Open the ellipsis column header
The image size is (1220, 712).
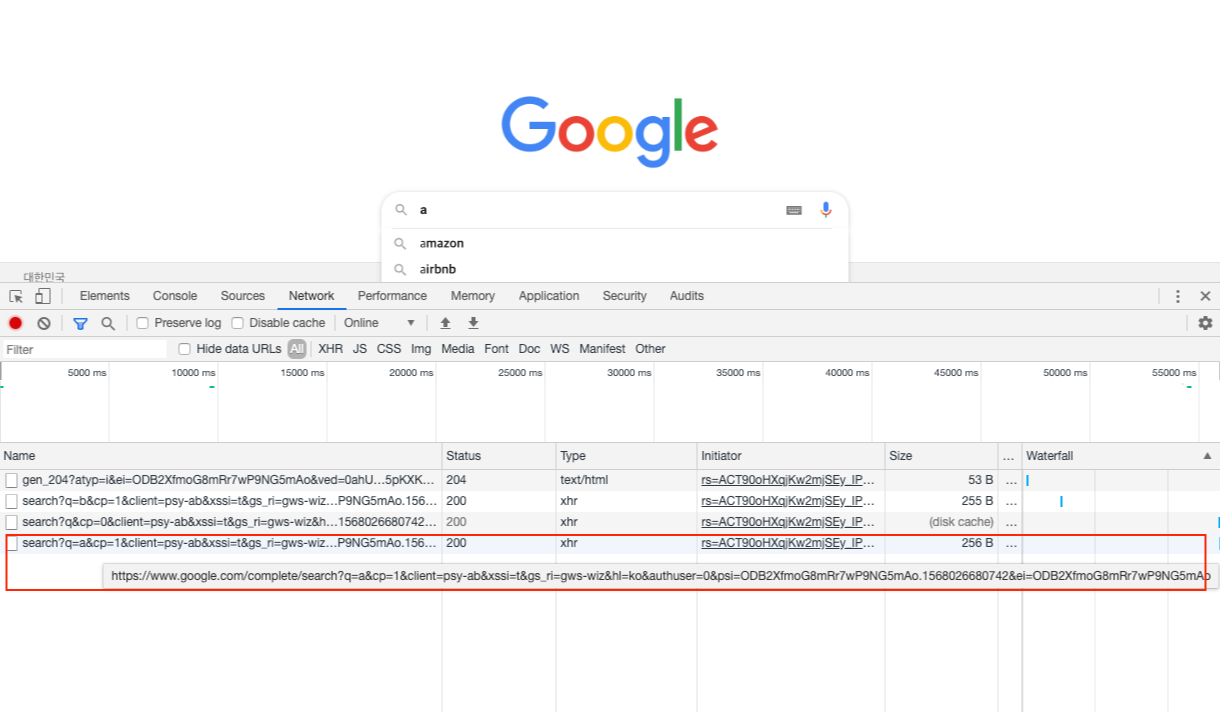[x=1010, y=456]
